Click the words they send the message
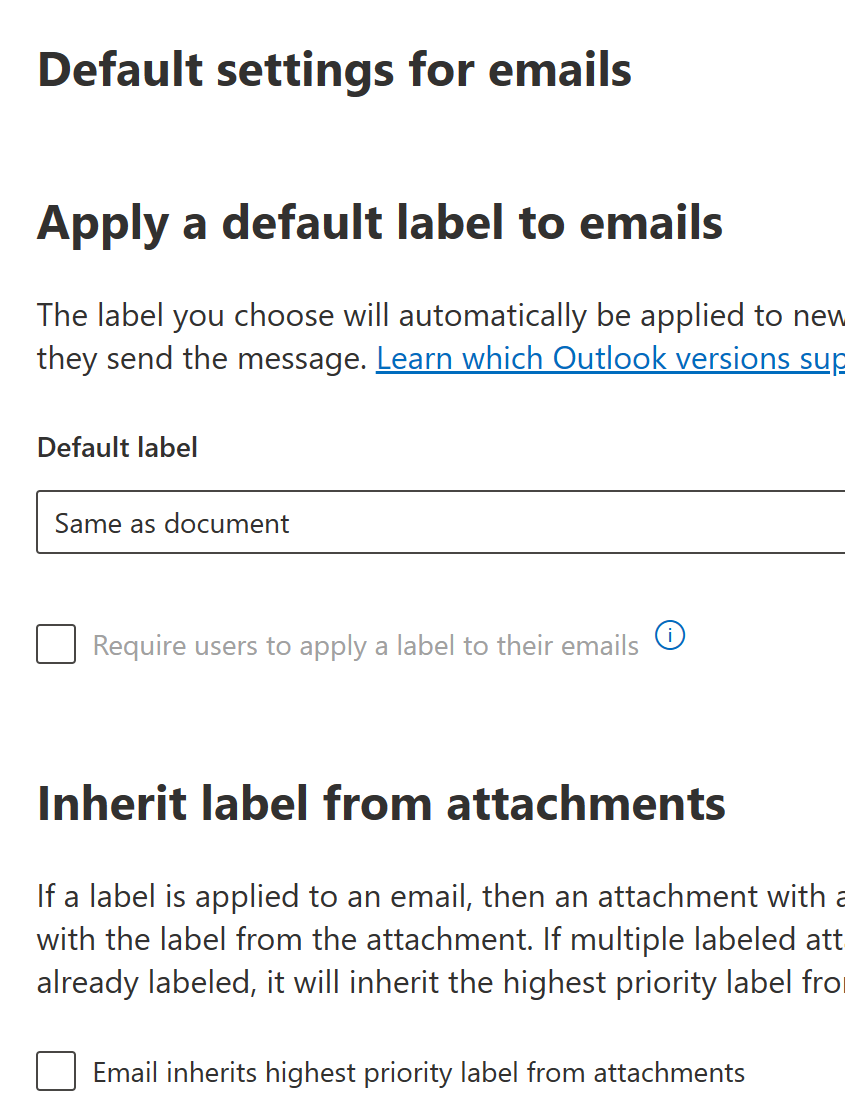This screenshot has height=1104, width=845. (x=202, y=358)
